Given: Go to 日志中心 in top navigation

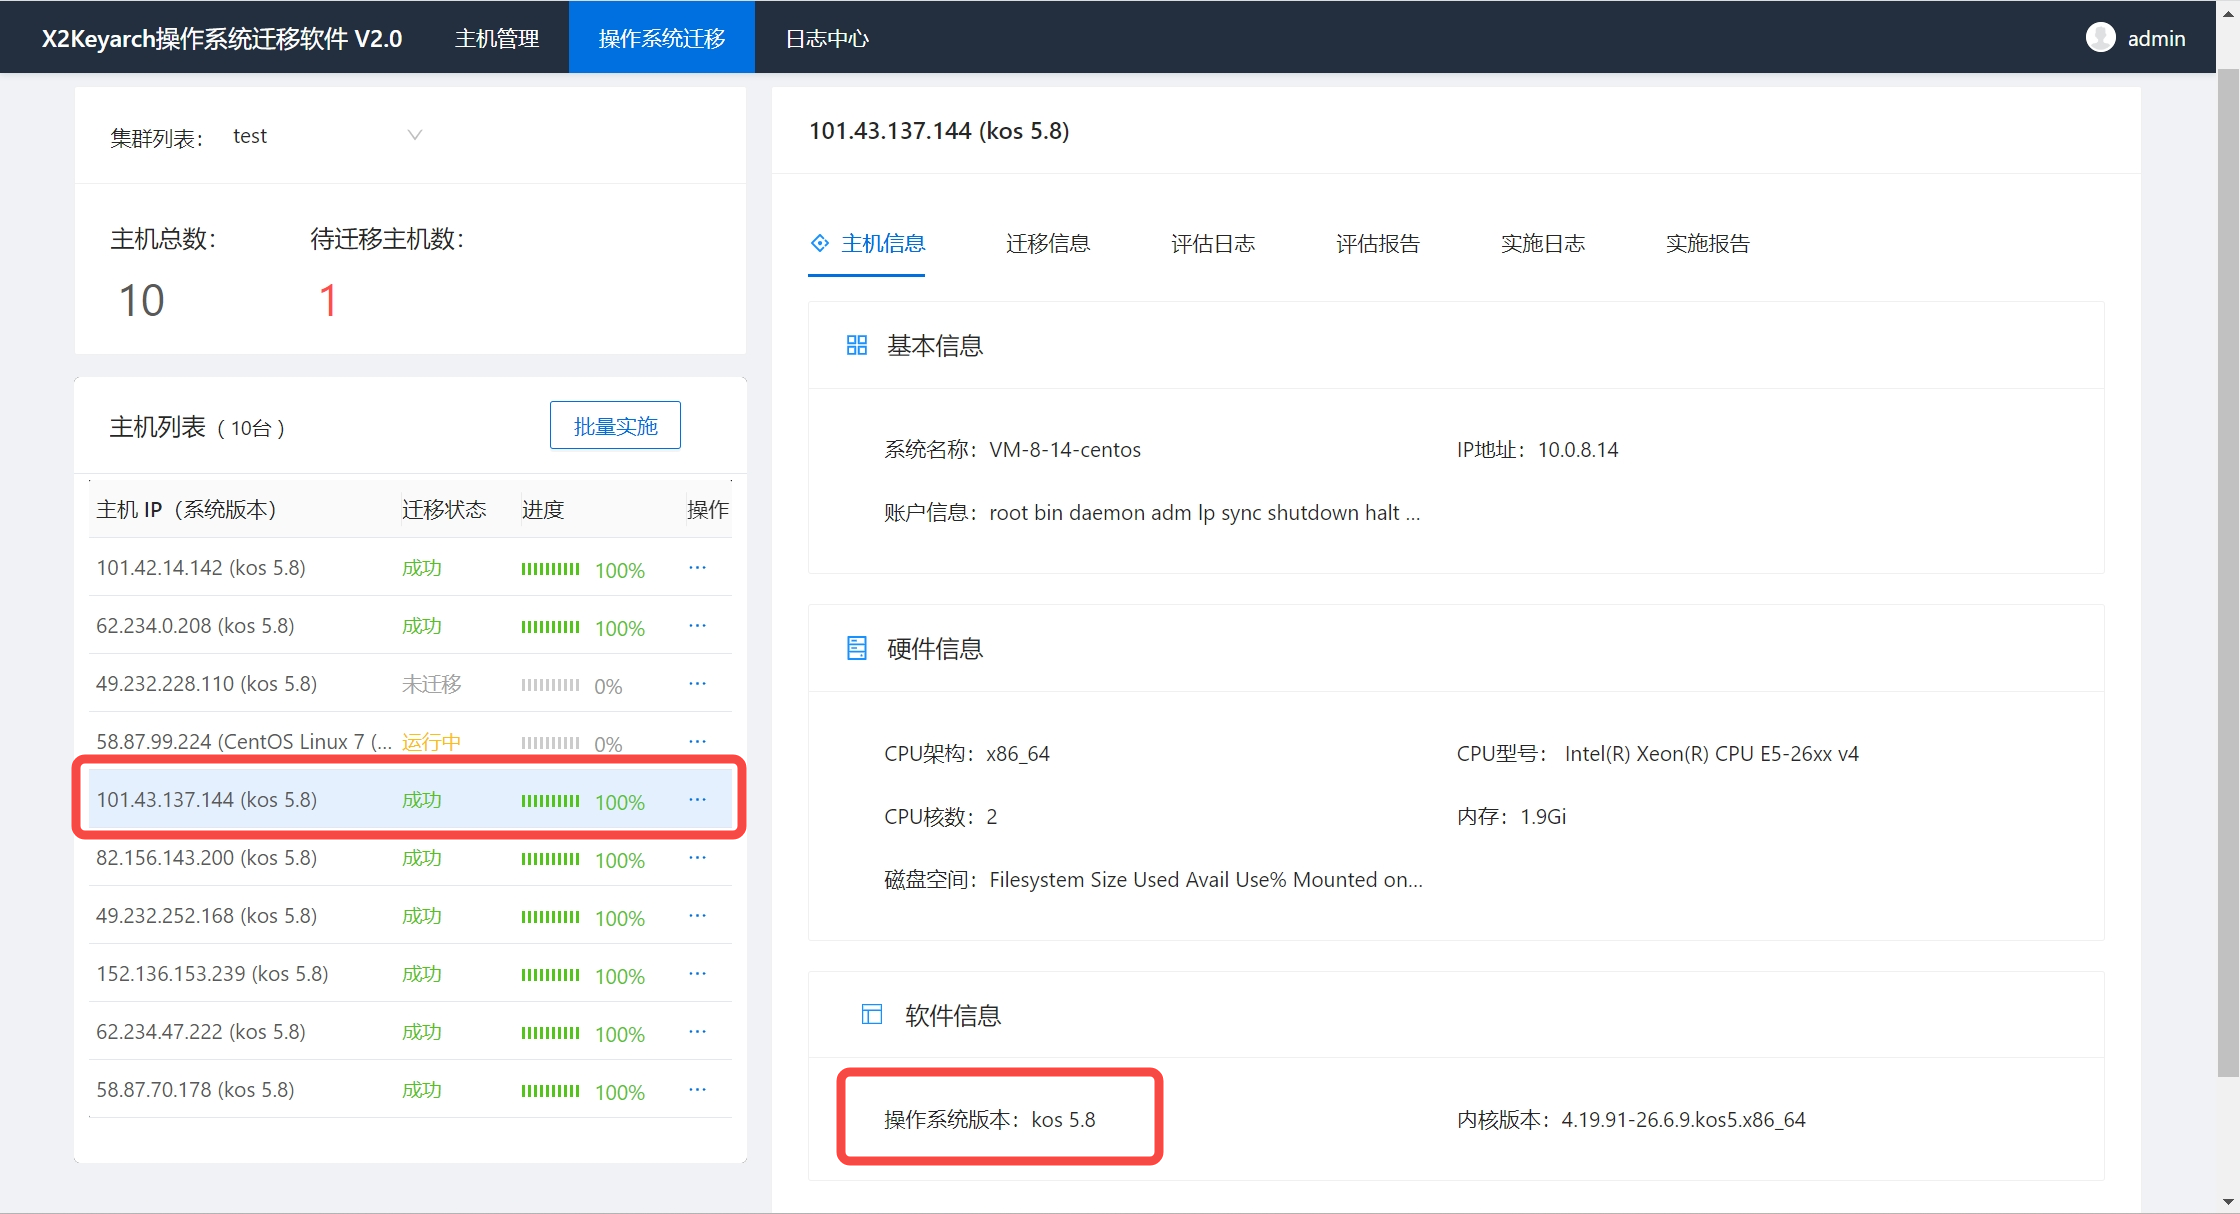Looking at the screenshot, I should pos(826,38).
